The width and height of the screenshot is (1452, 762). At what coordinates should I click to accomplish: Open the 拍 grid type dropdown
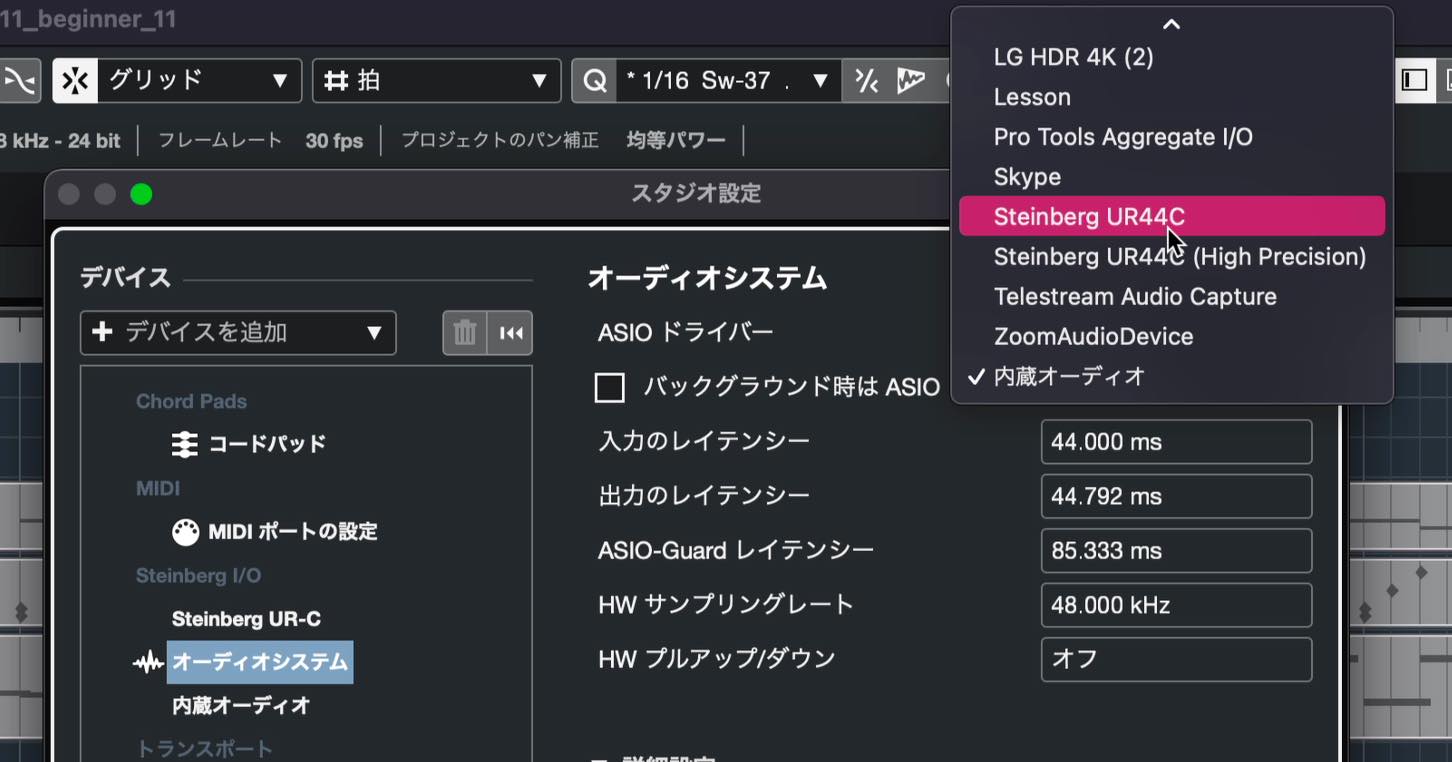point(437,80)
